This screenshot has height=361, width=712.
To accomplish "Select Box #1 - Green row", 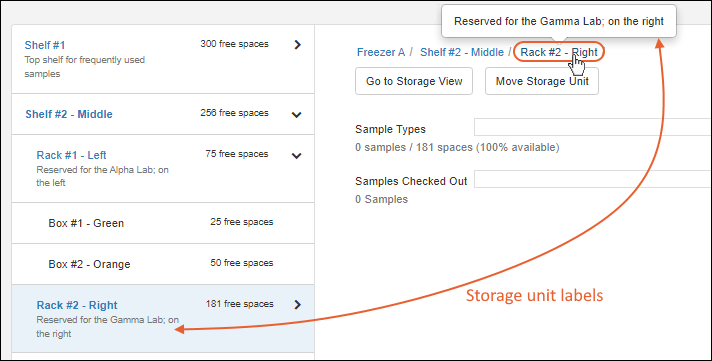I will [x=163, y=223].
